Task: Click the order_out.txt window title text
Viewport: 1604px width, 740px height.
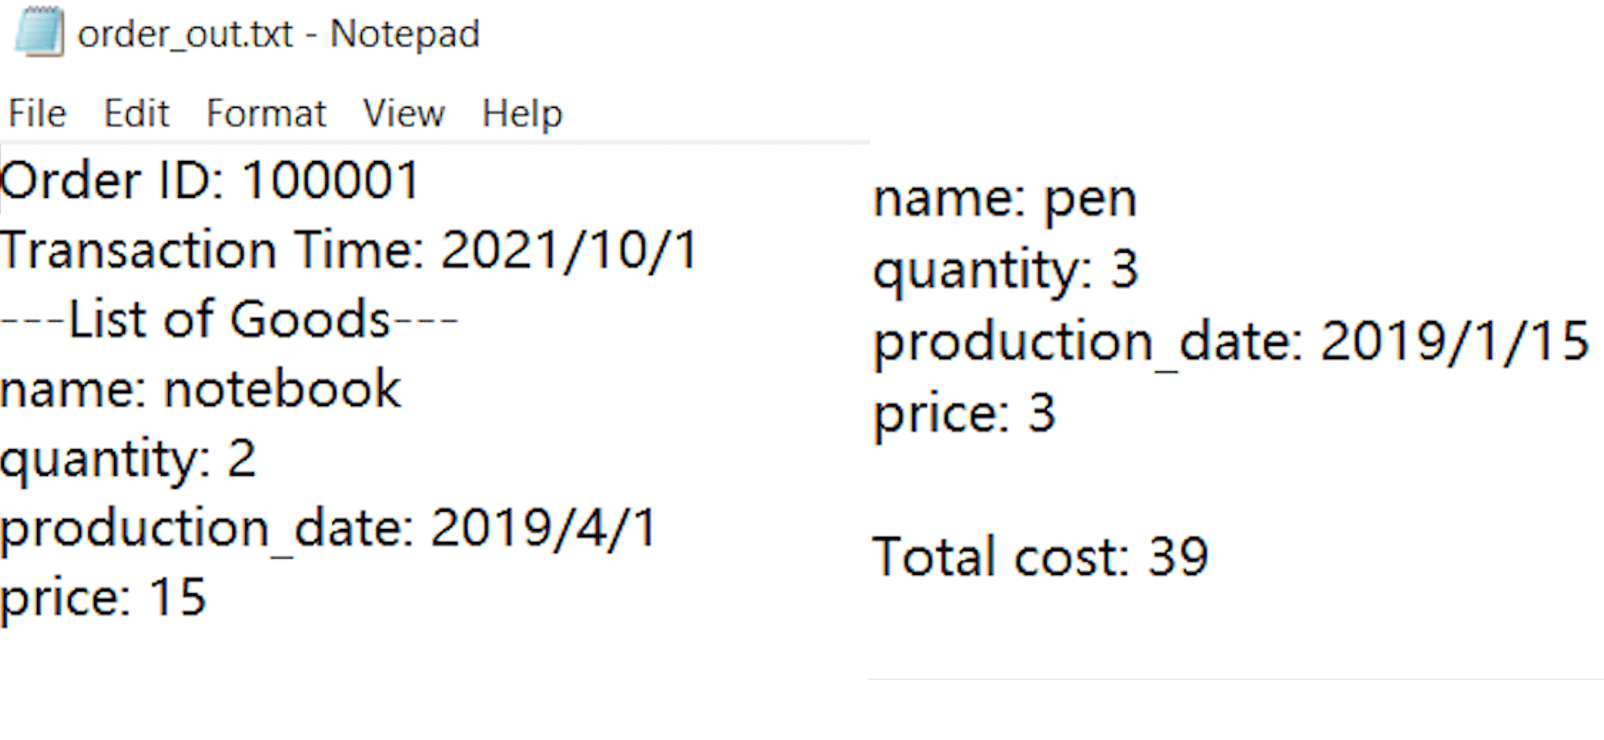Action: point(278,34)
